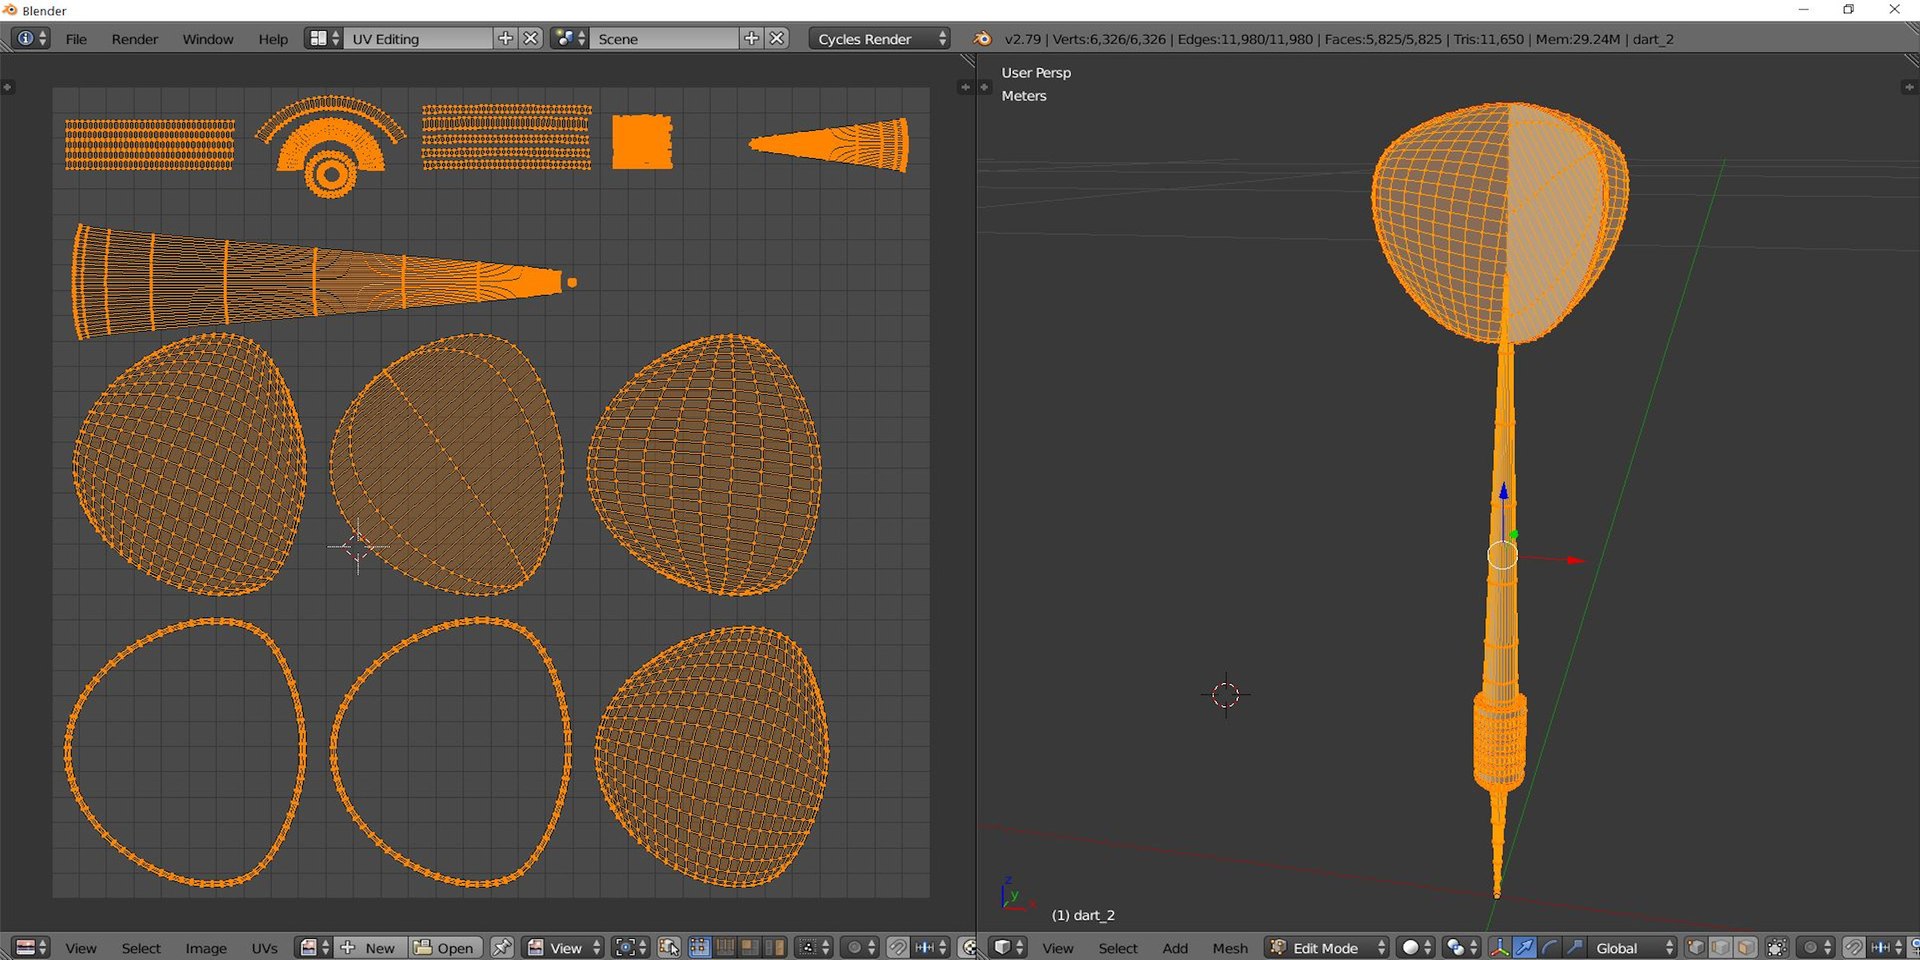The width and height of the screenshot is (1920, 960).
Task: Open the scene browse icon dropdown
Action: [570, 38]
